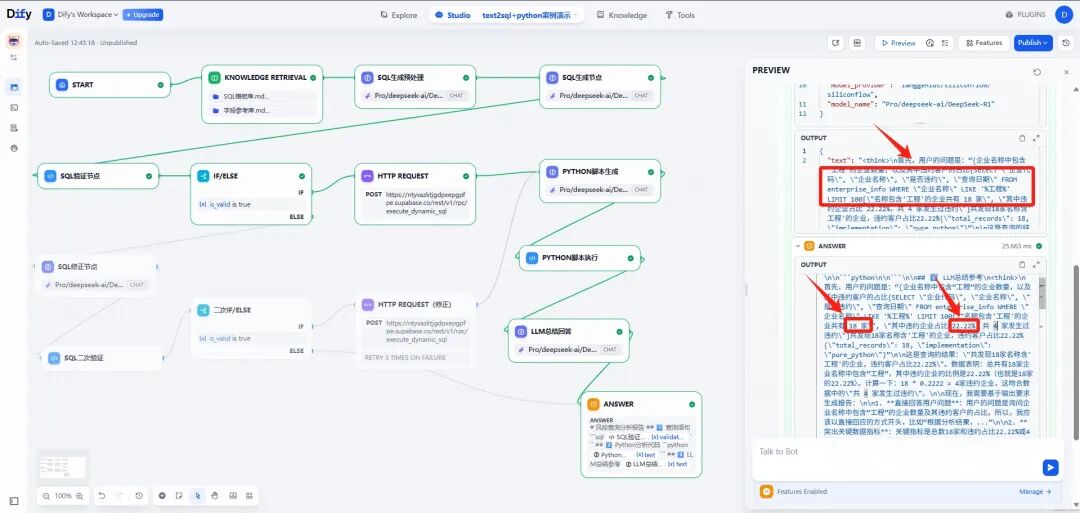The width and height of the screenshot is (1080, 513).
Task: Select the ANSWER node on canvas
Action: 641,435
